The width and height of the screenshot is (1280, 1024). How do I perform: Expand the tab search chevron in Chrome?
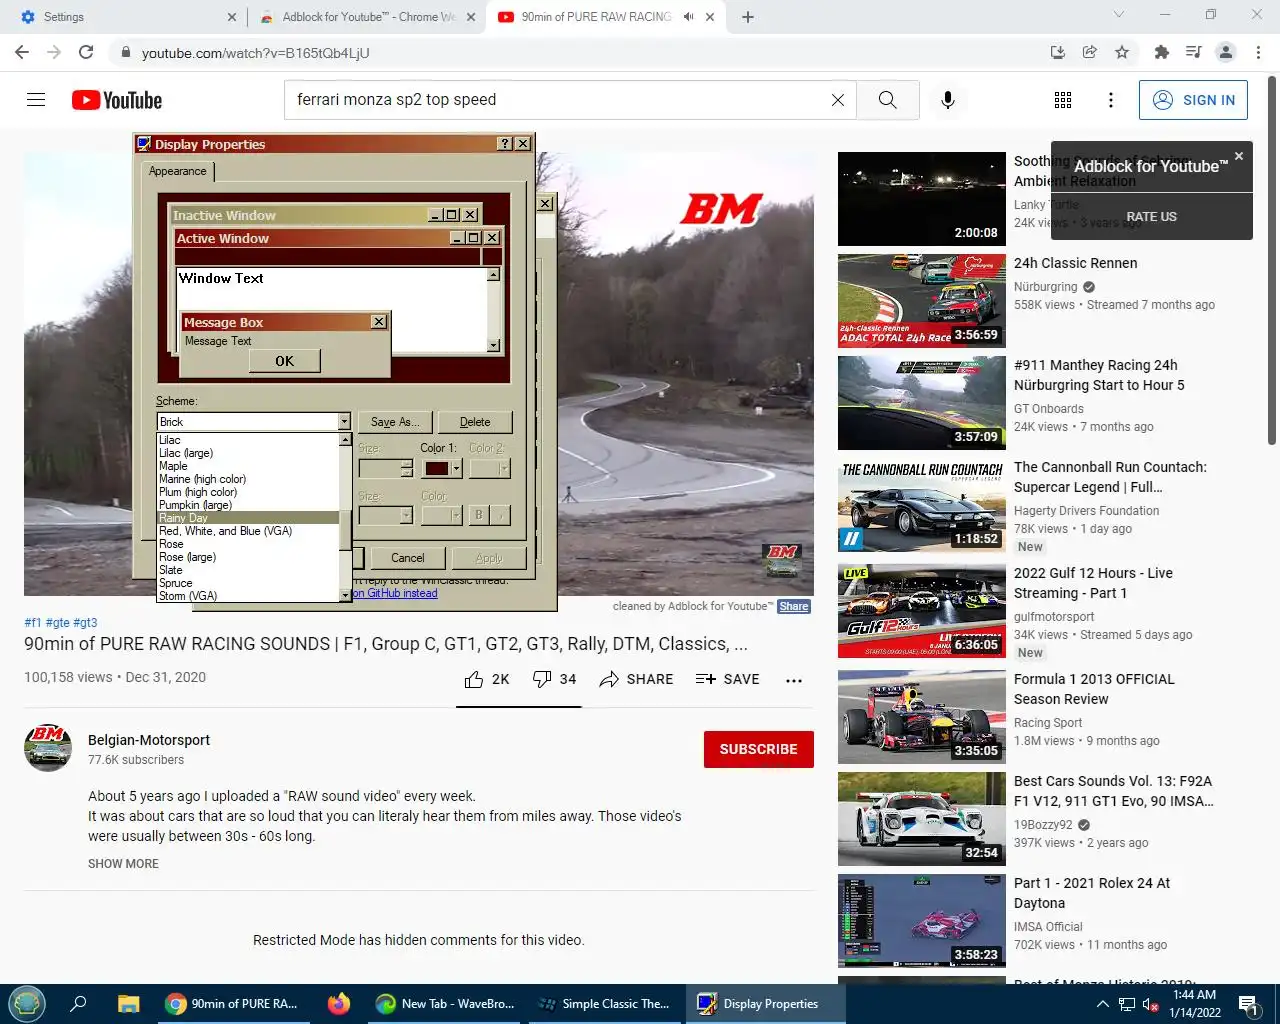(1119, 15)
